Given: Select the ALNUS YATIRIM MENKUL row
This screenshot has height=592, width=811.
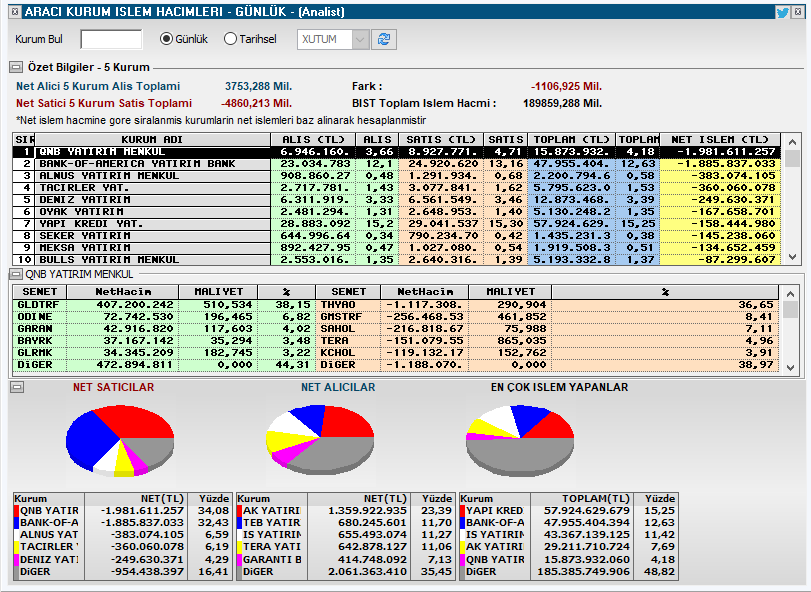Looking at the screenshot, I should (397, 176).
